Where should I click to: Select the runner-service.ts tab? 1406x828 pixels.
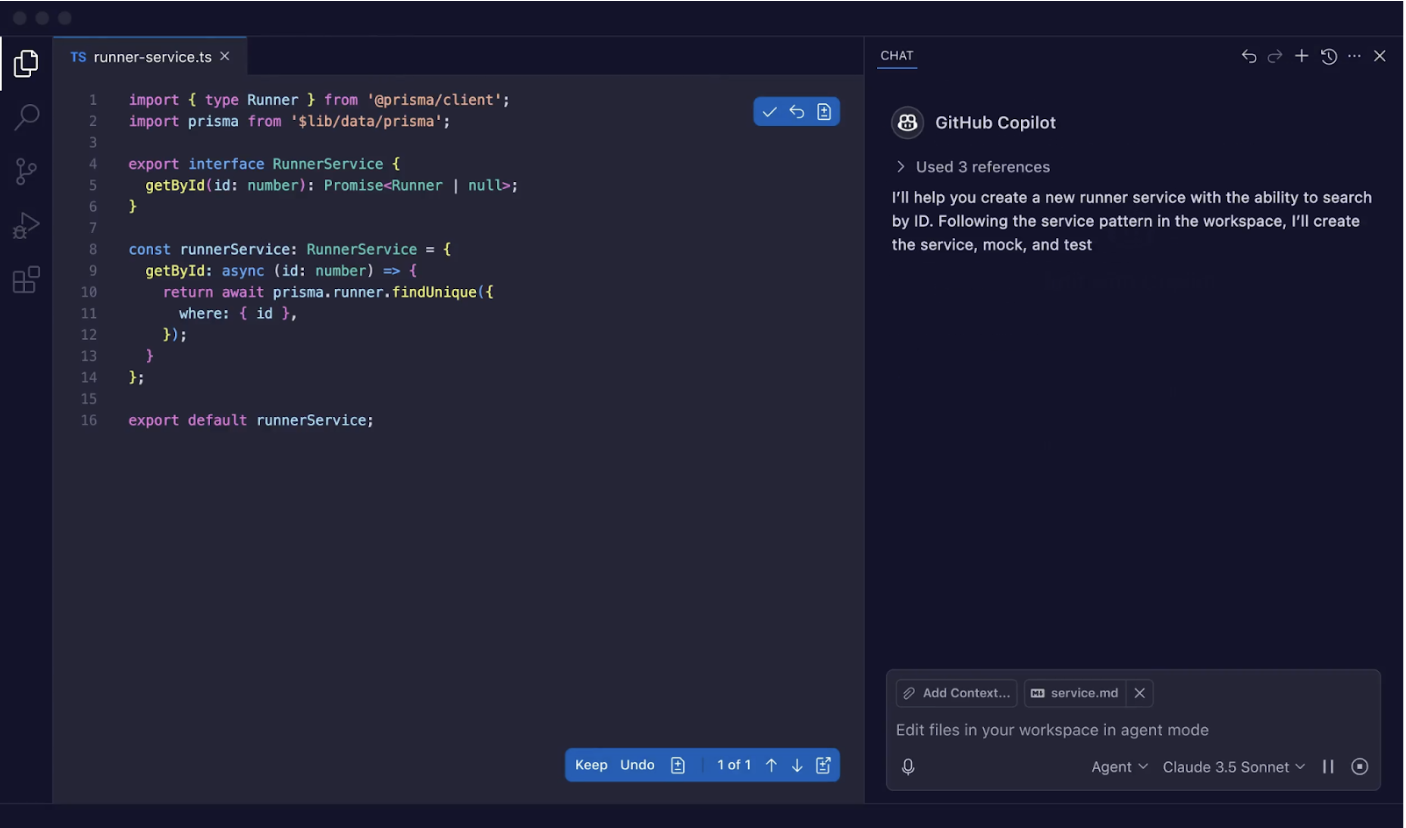(x=151, y=57)
